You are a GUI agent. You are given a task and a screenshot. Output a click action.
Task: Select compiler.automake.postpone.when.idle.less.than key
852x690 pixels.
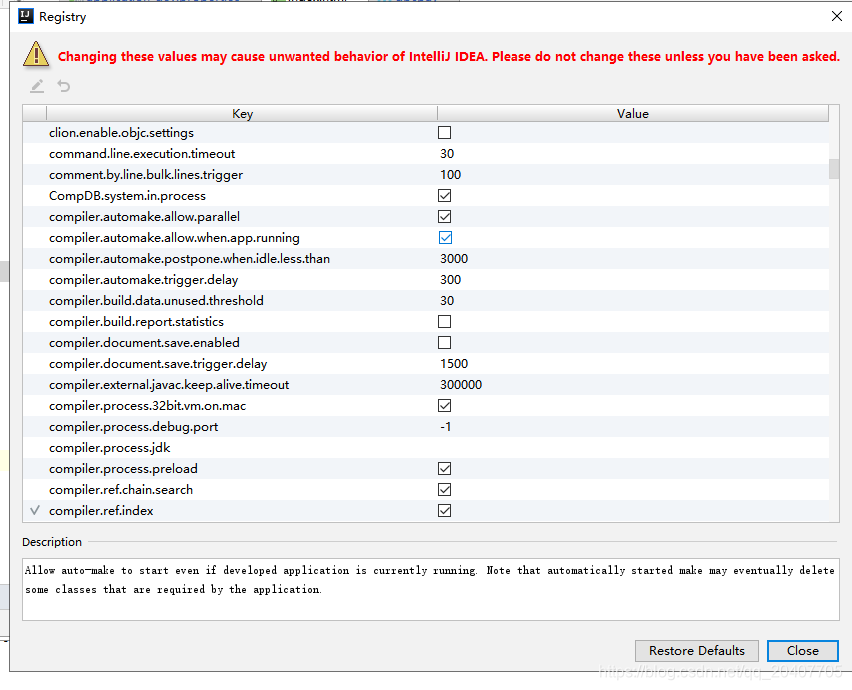click(x=189, y=259)
